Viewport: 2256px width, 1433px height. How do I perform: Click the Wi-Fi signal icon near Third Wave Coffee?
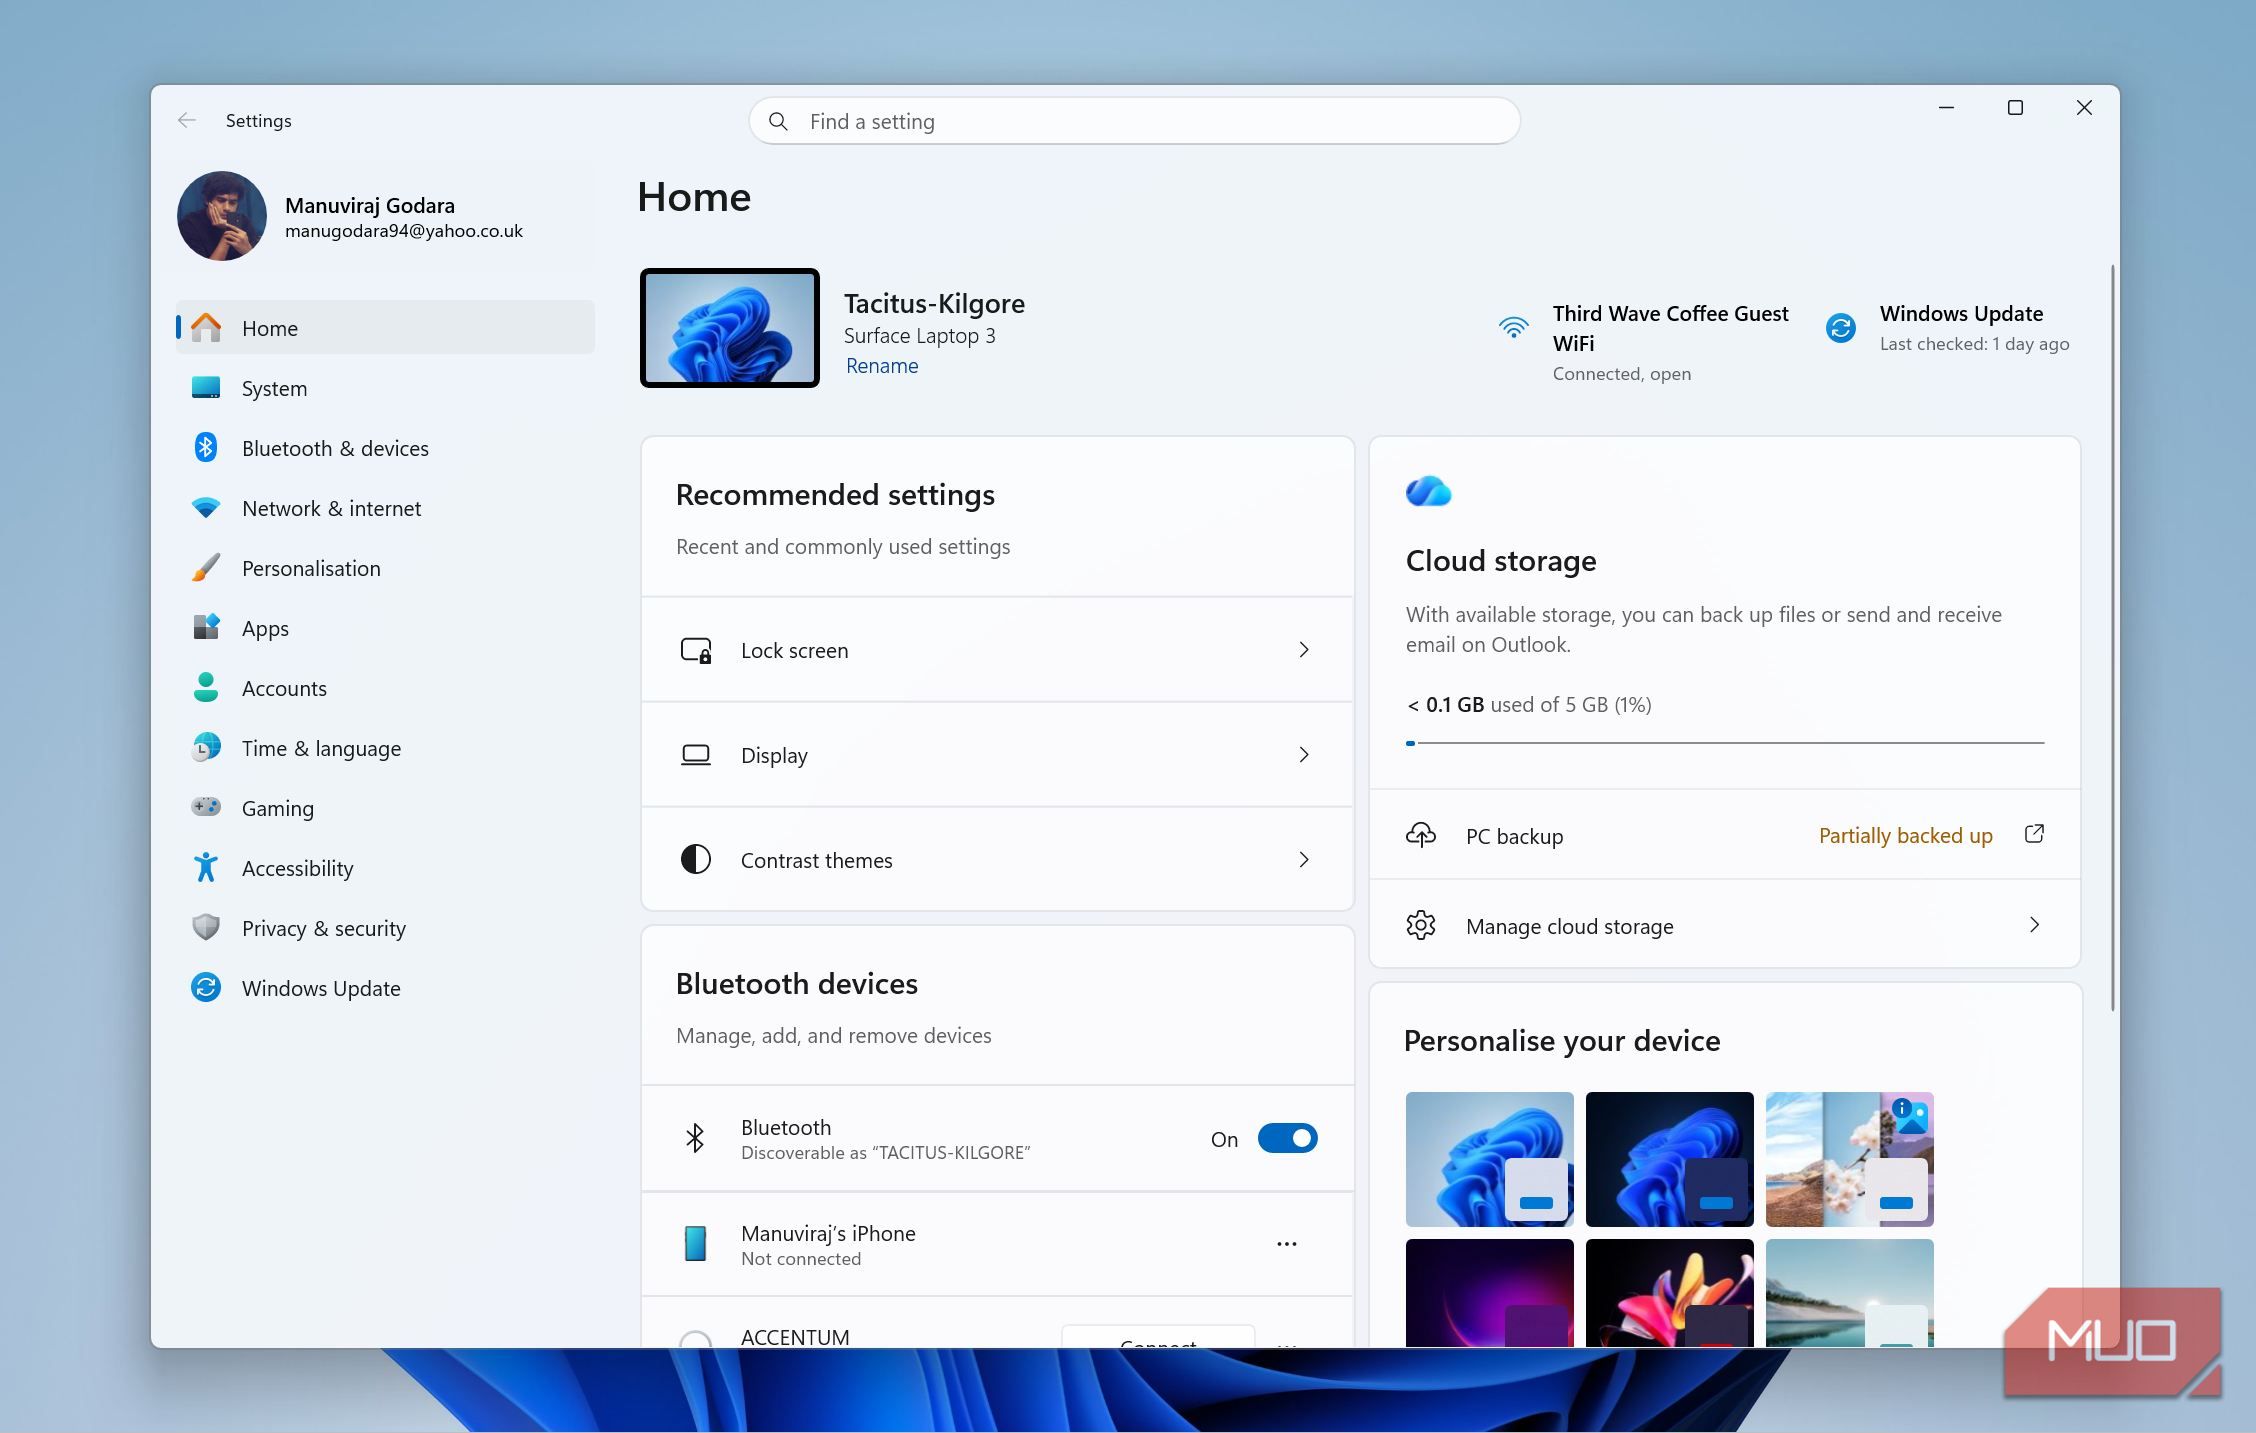(1514, 327)
